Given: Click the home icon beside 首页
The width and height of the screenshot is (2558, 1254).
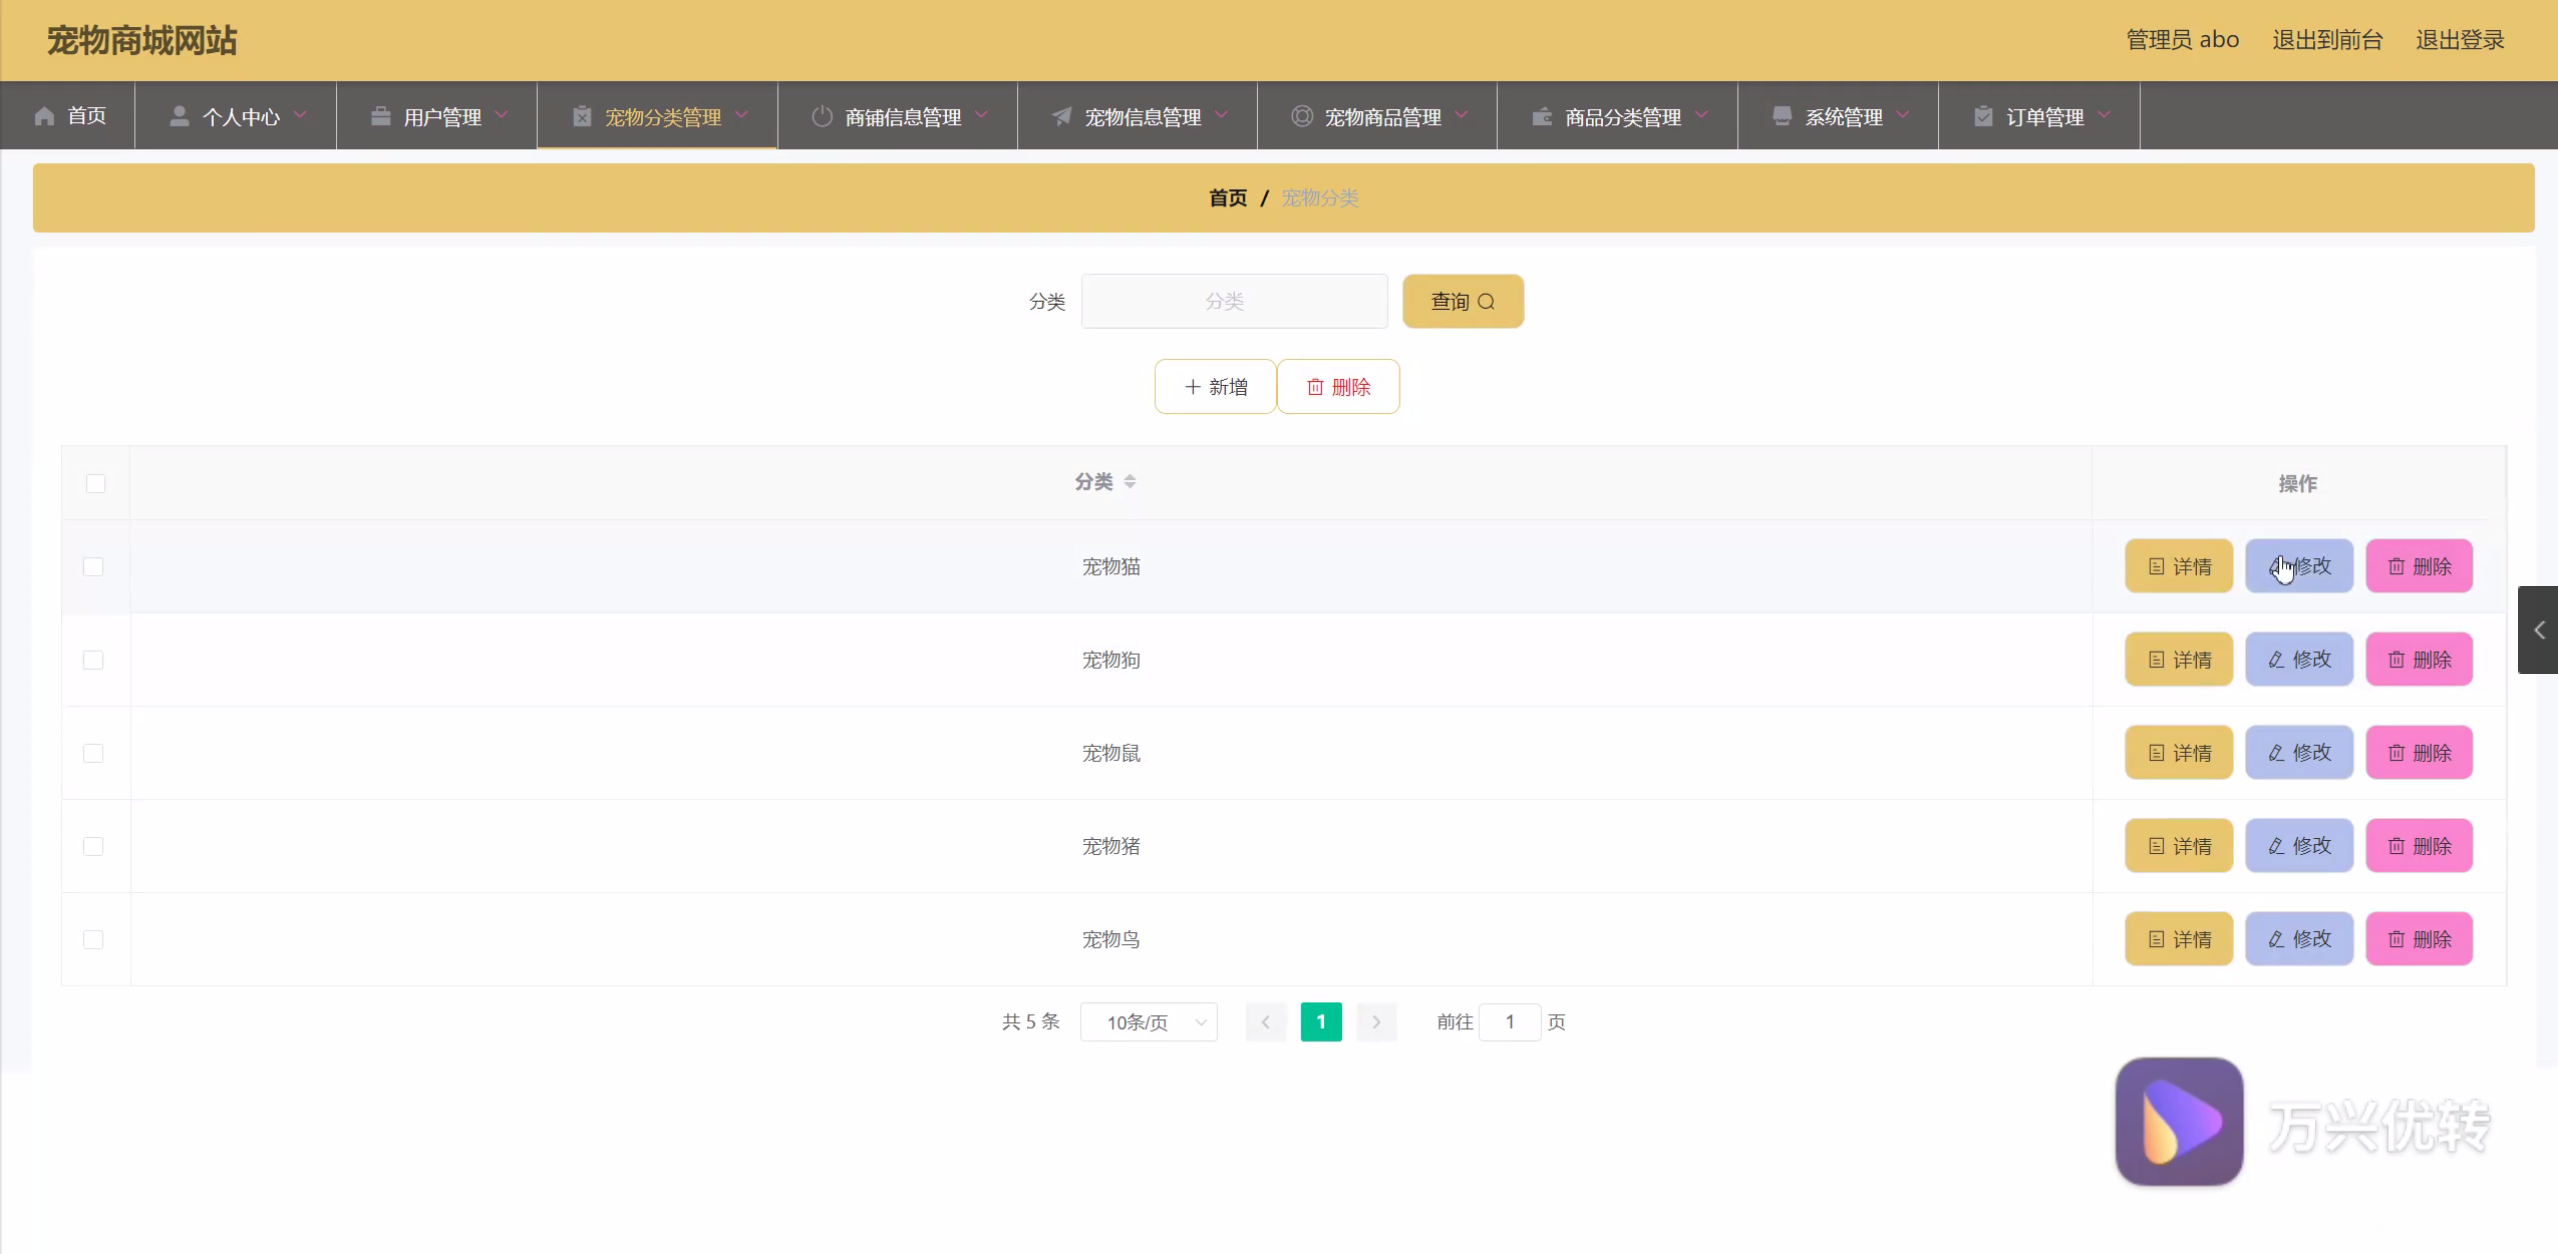Looking at the screenshot, I should click(x=44, y=116).
